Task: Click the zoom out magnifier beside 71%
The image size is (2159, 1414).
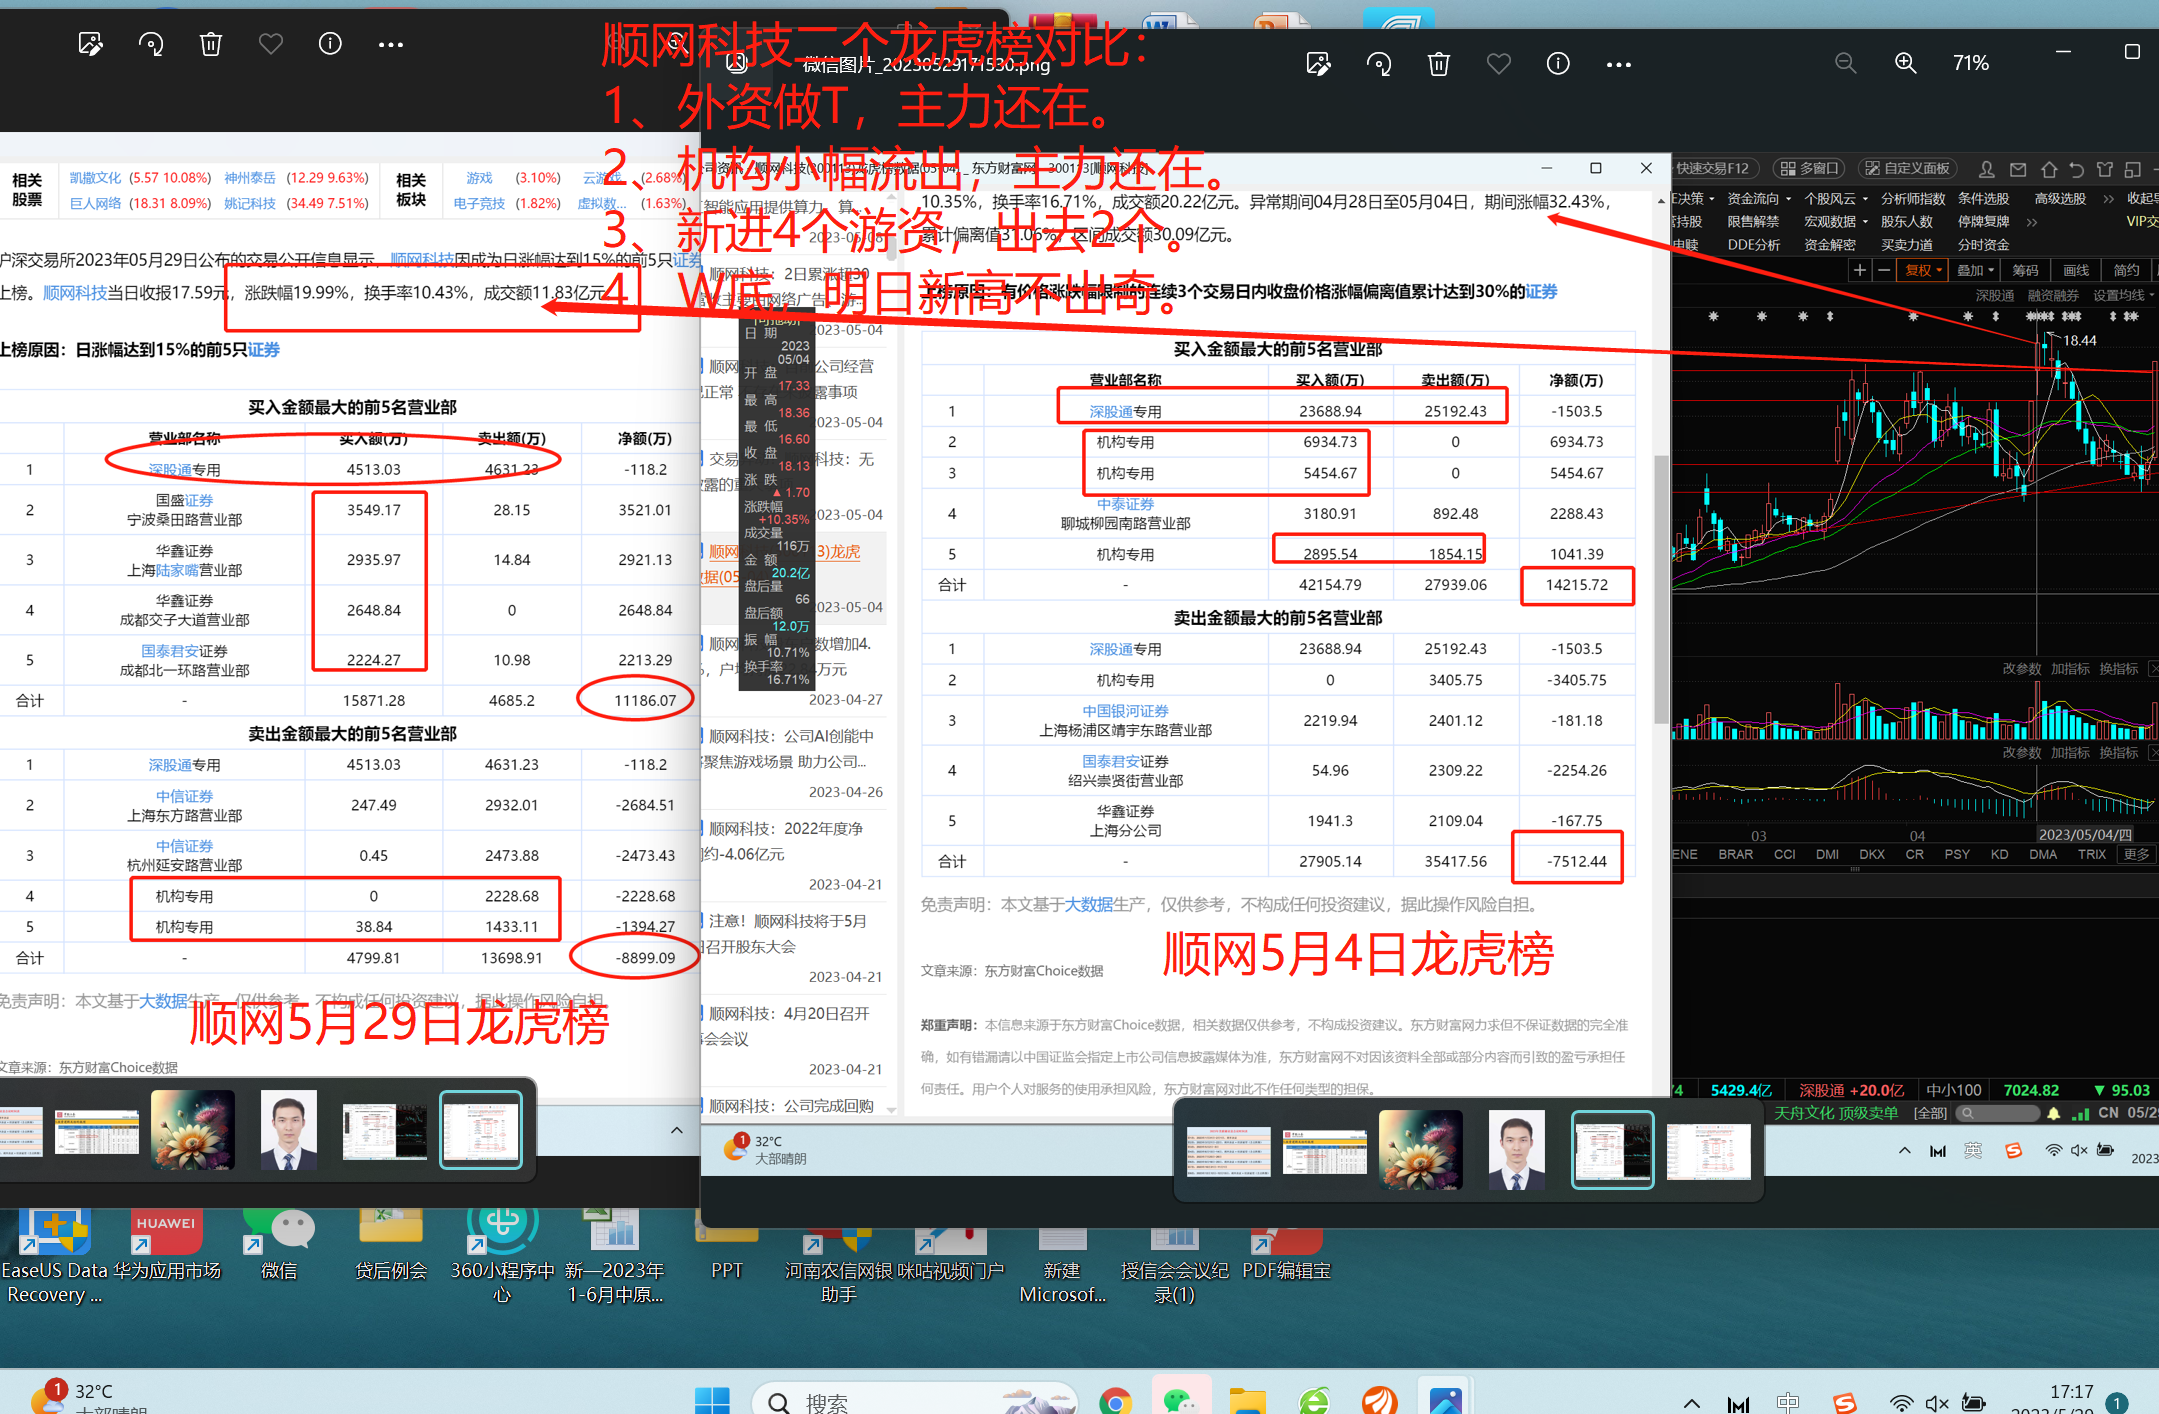Action: [1846, 63]
